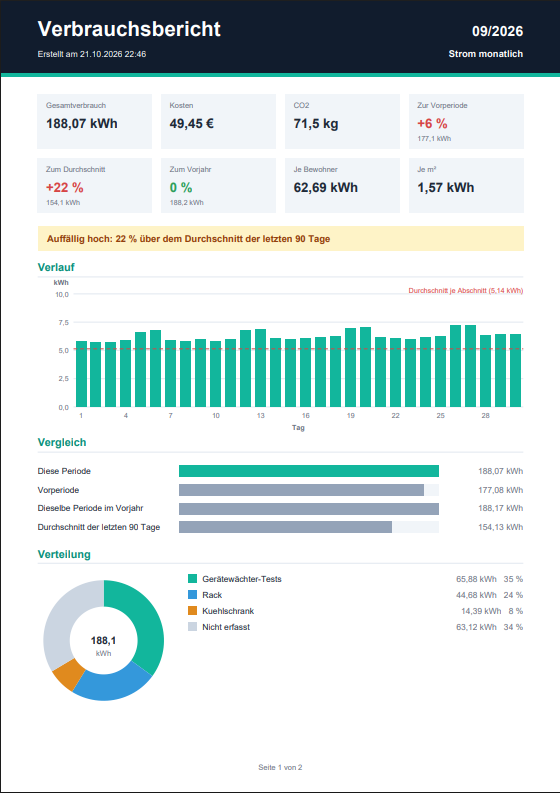Click the 14,39 kWh distribution value

pyautogui.click(x=481, y=611)
